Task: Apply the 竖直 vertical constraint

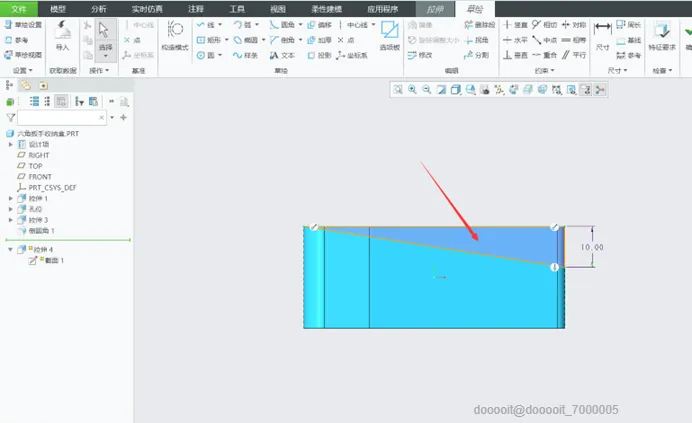Action: click(515, 25)
